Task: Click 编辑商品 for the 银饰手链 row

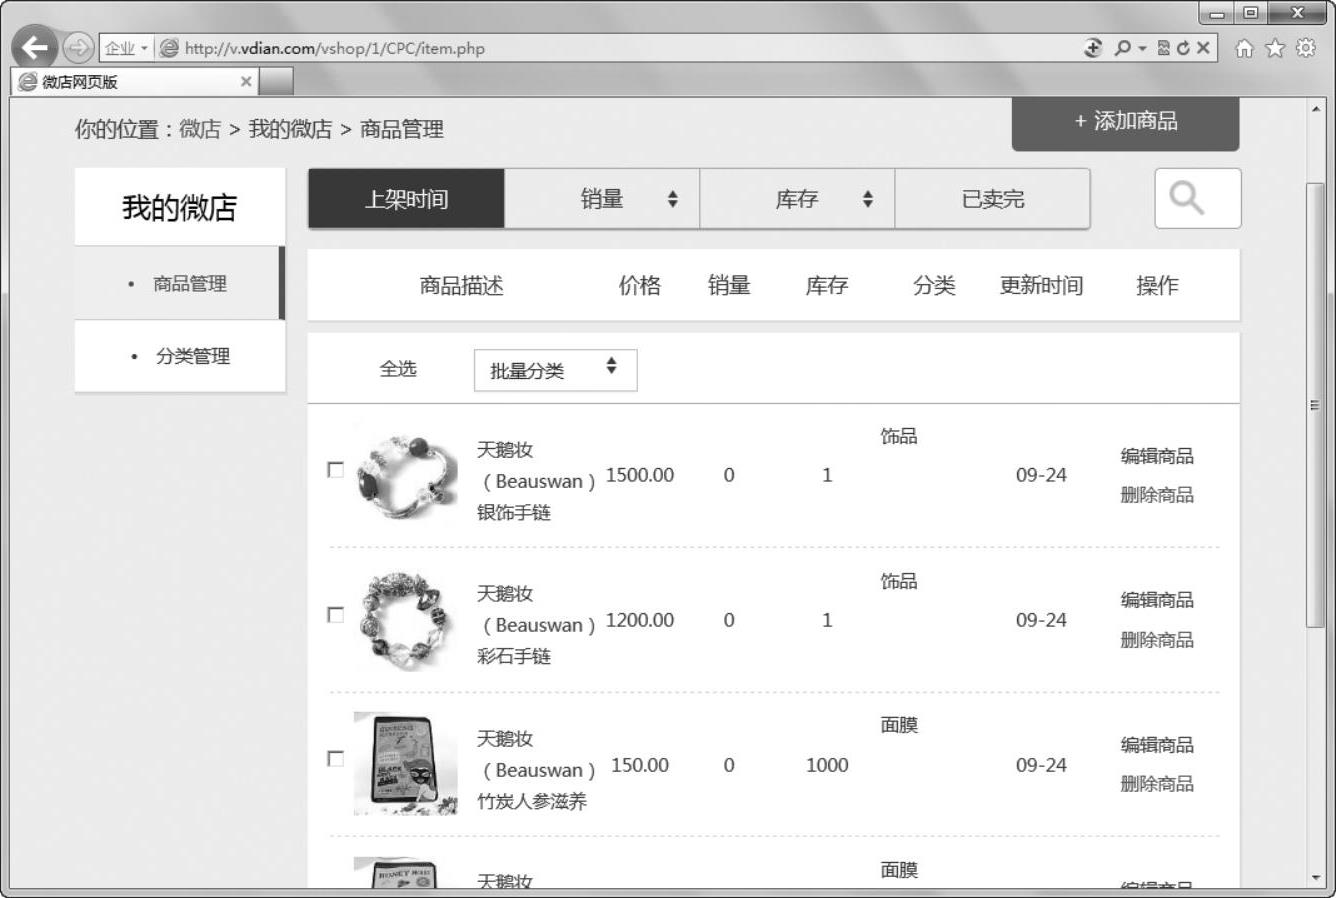Action: tap(1157, 456)
